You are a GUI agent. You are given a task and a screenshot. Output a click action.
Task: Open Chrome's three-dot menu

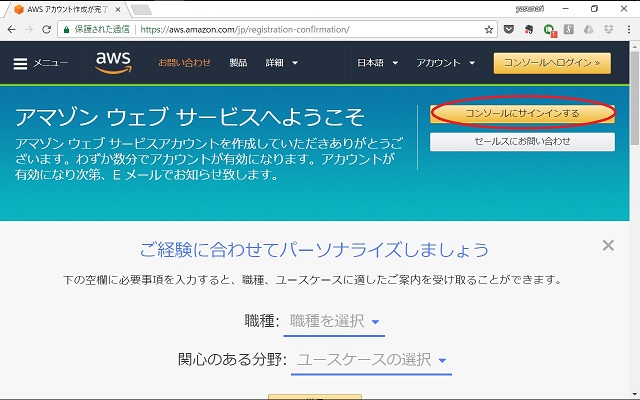point(629,29)
